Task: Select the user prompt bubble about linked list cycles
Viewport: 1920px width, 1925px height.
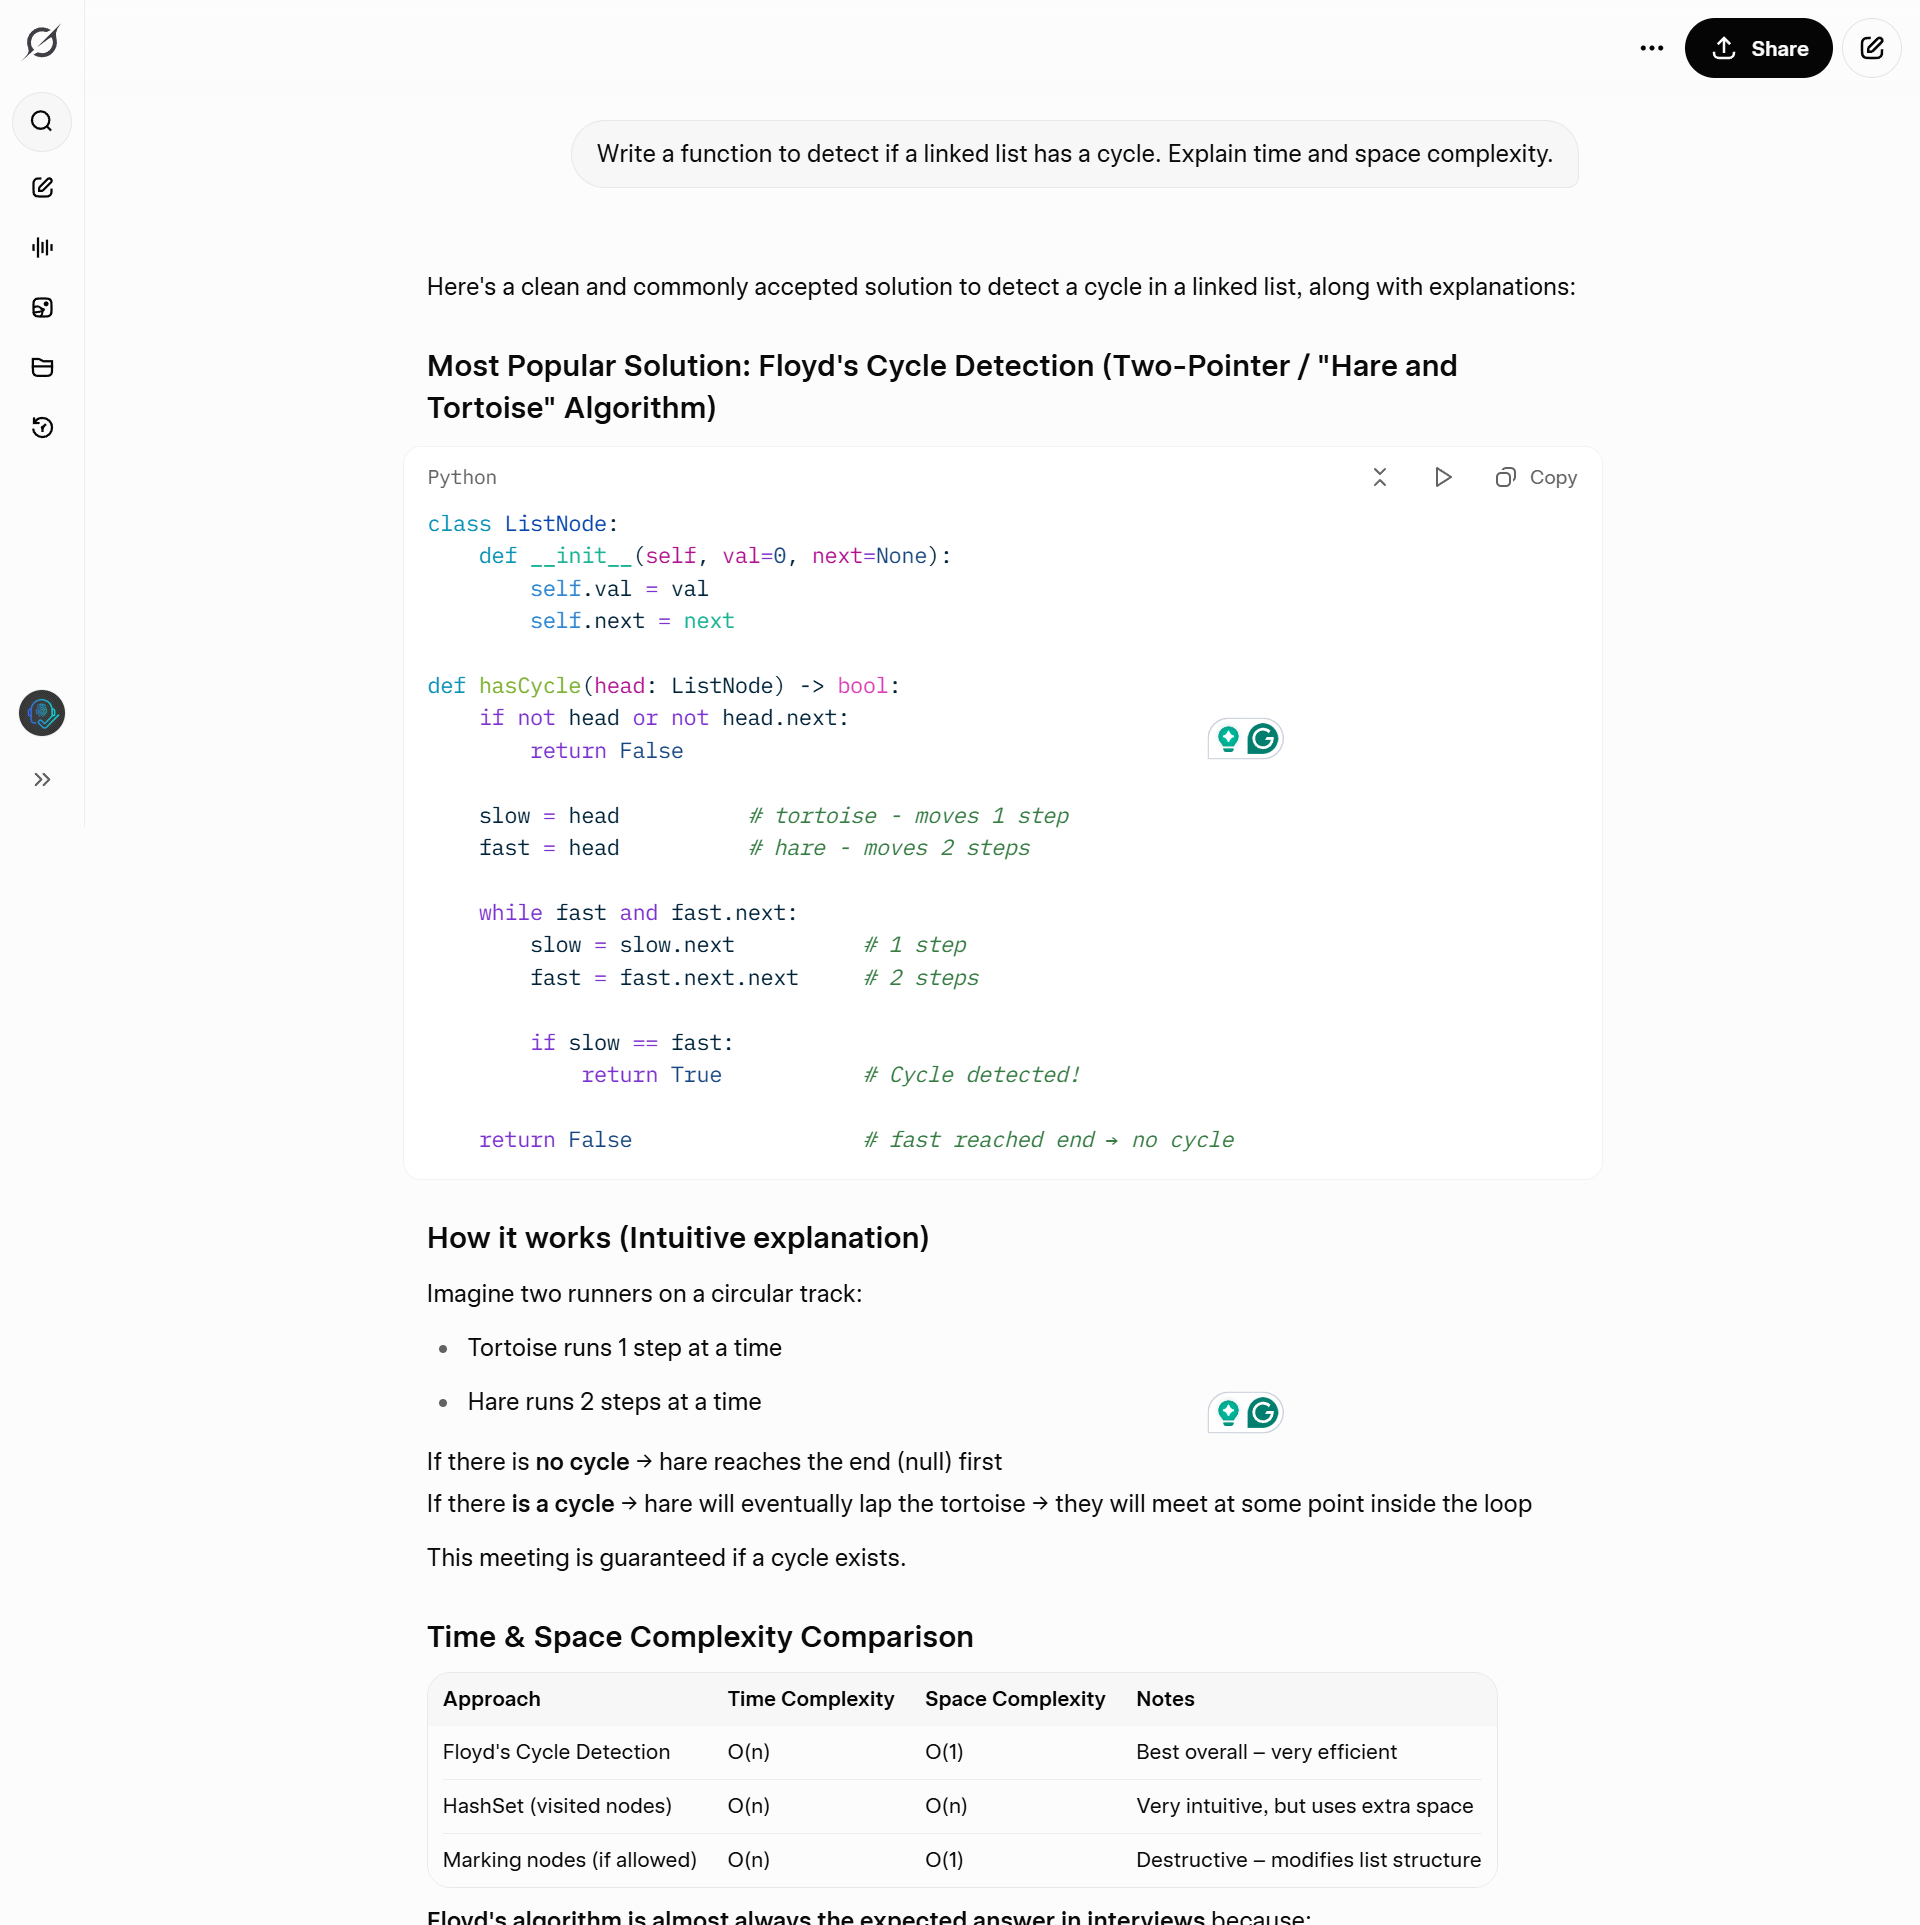Action: pos(1074,154)
